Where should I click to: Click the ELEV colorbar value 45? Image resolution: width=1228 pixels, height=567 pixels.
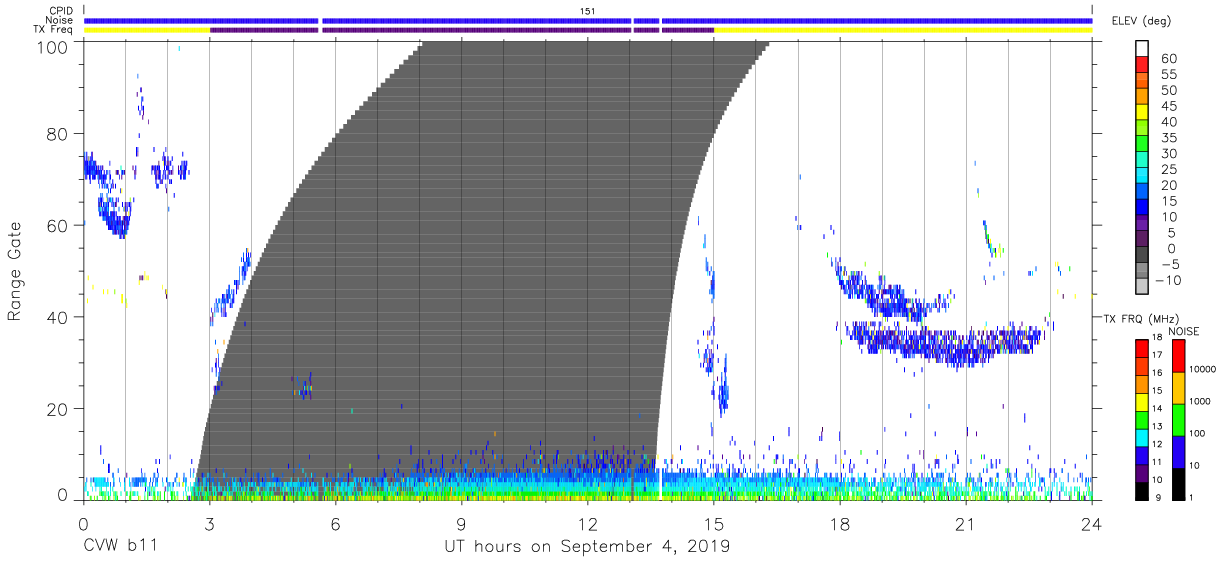click(1167, 106)
